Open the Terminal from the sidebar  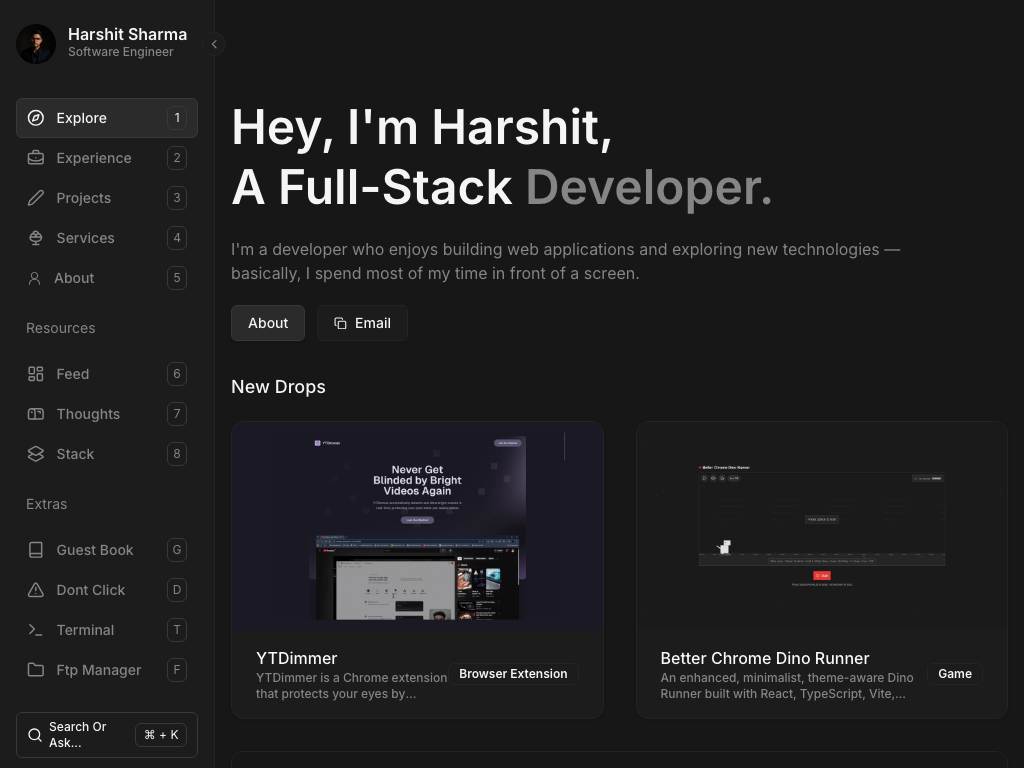85,630
